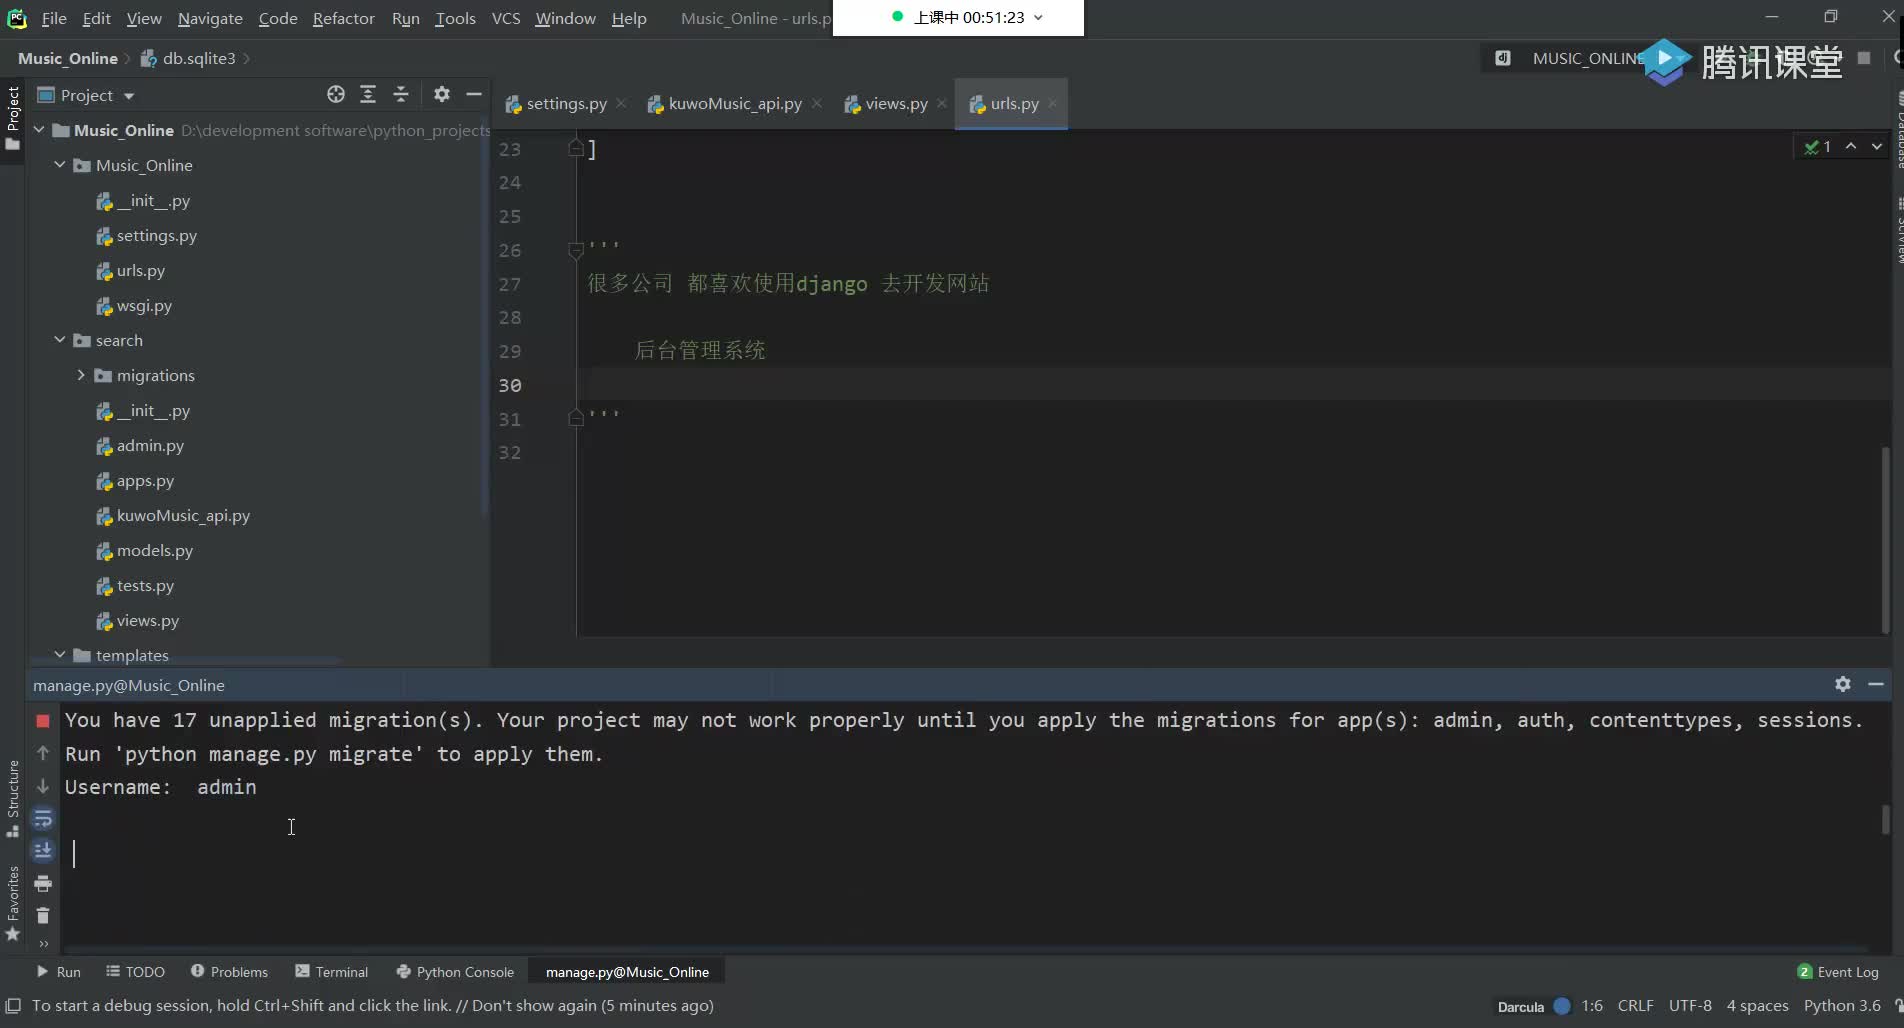Image resolution: width=1904 pixels, height=1028 pixels.
Task: Click the console input cursor line
Action: [74, 853]
